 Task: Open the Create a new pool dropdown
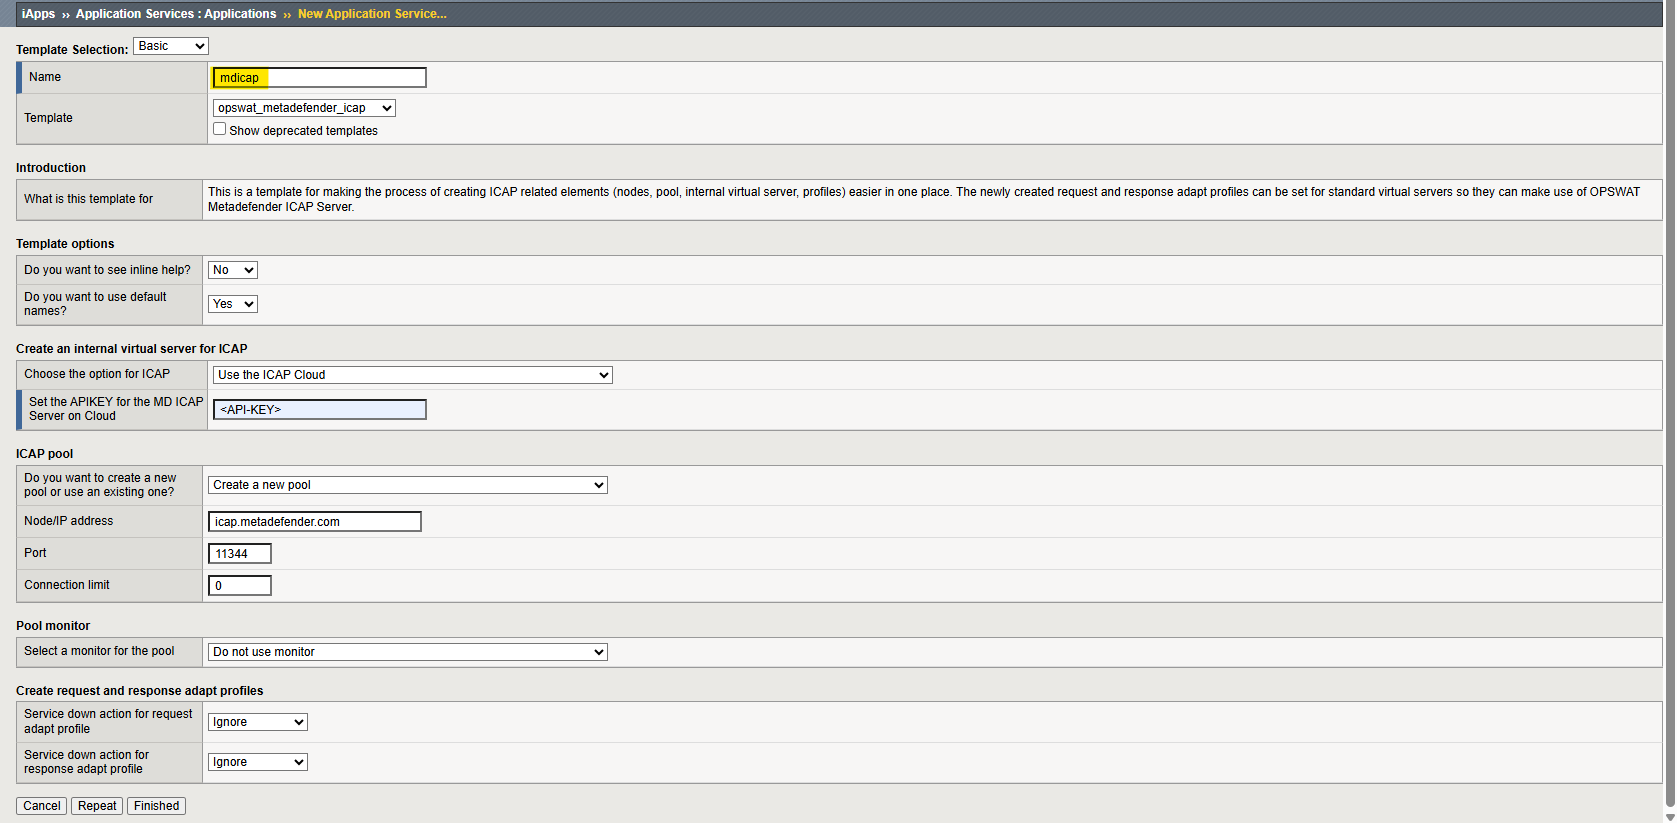click(407, 485)
